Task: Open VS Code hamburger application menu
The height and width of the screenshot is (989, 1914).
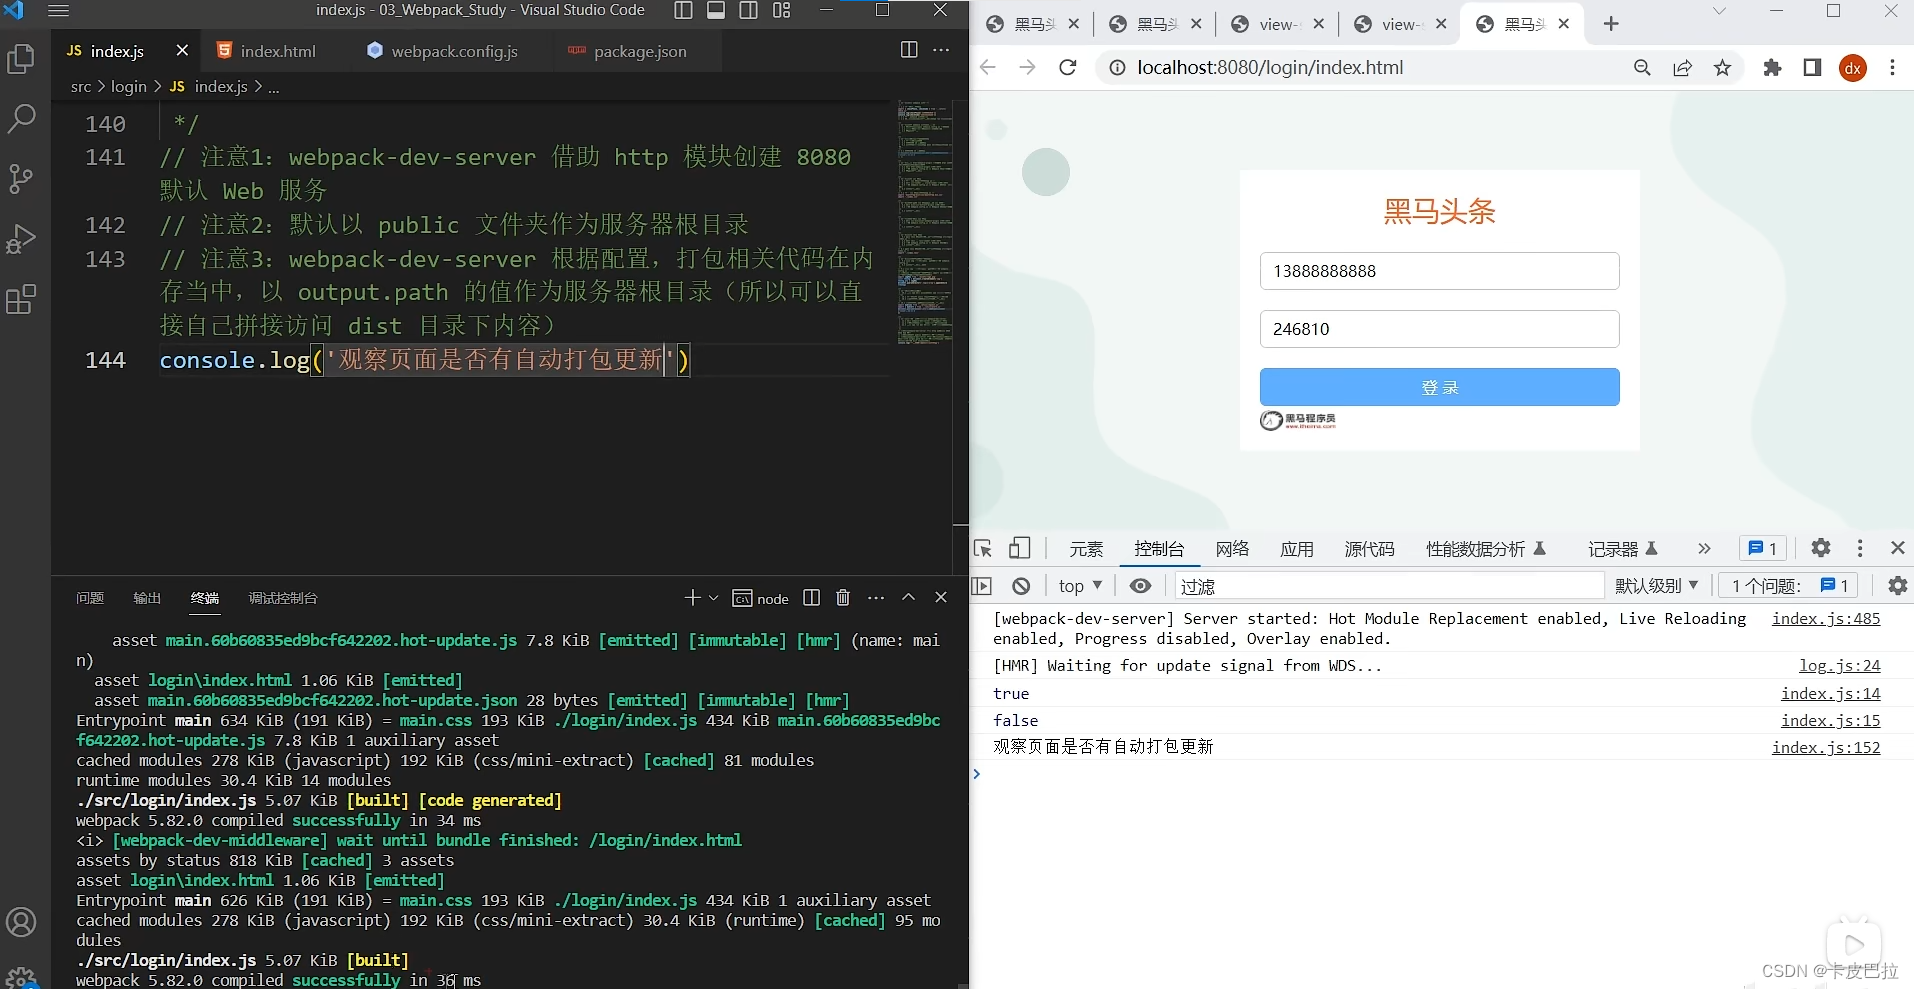Action: click(x=58, y=11)
